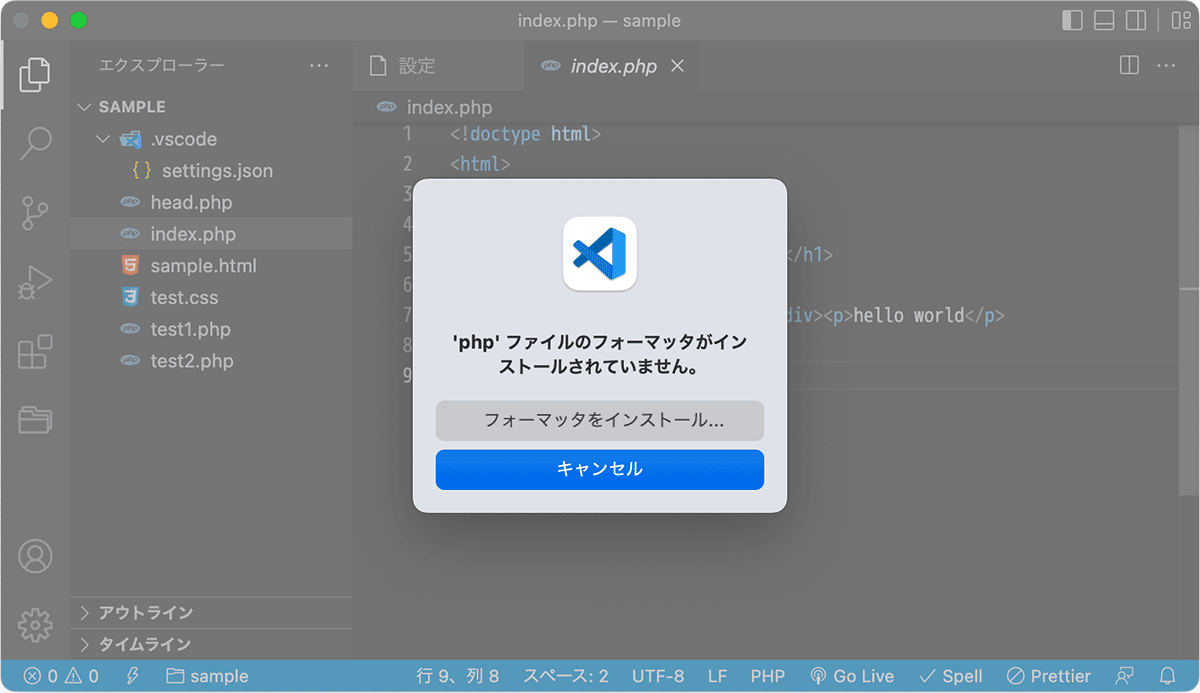The height and width of the screenshot is (693, 1200).
Task: Switch to the 設定 tab
Action: [x=416, y=66]
